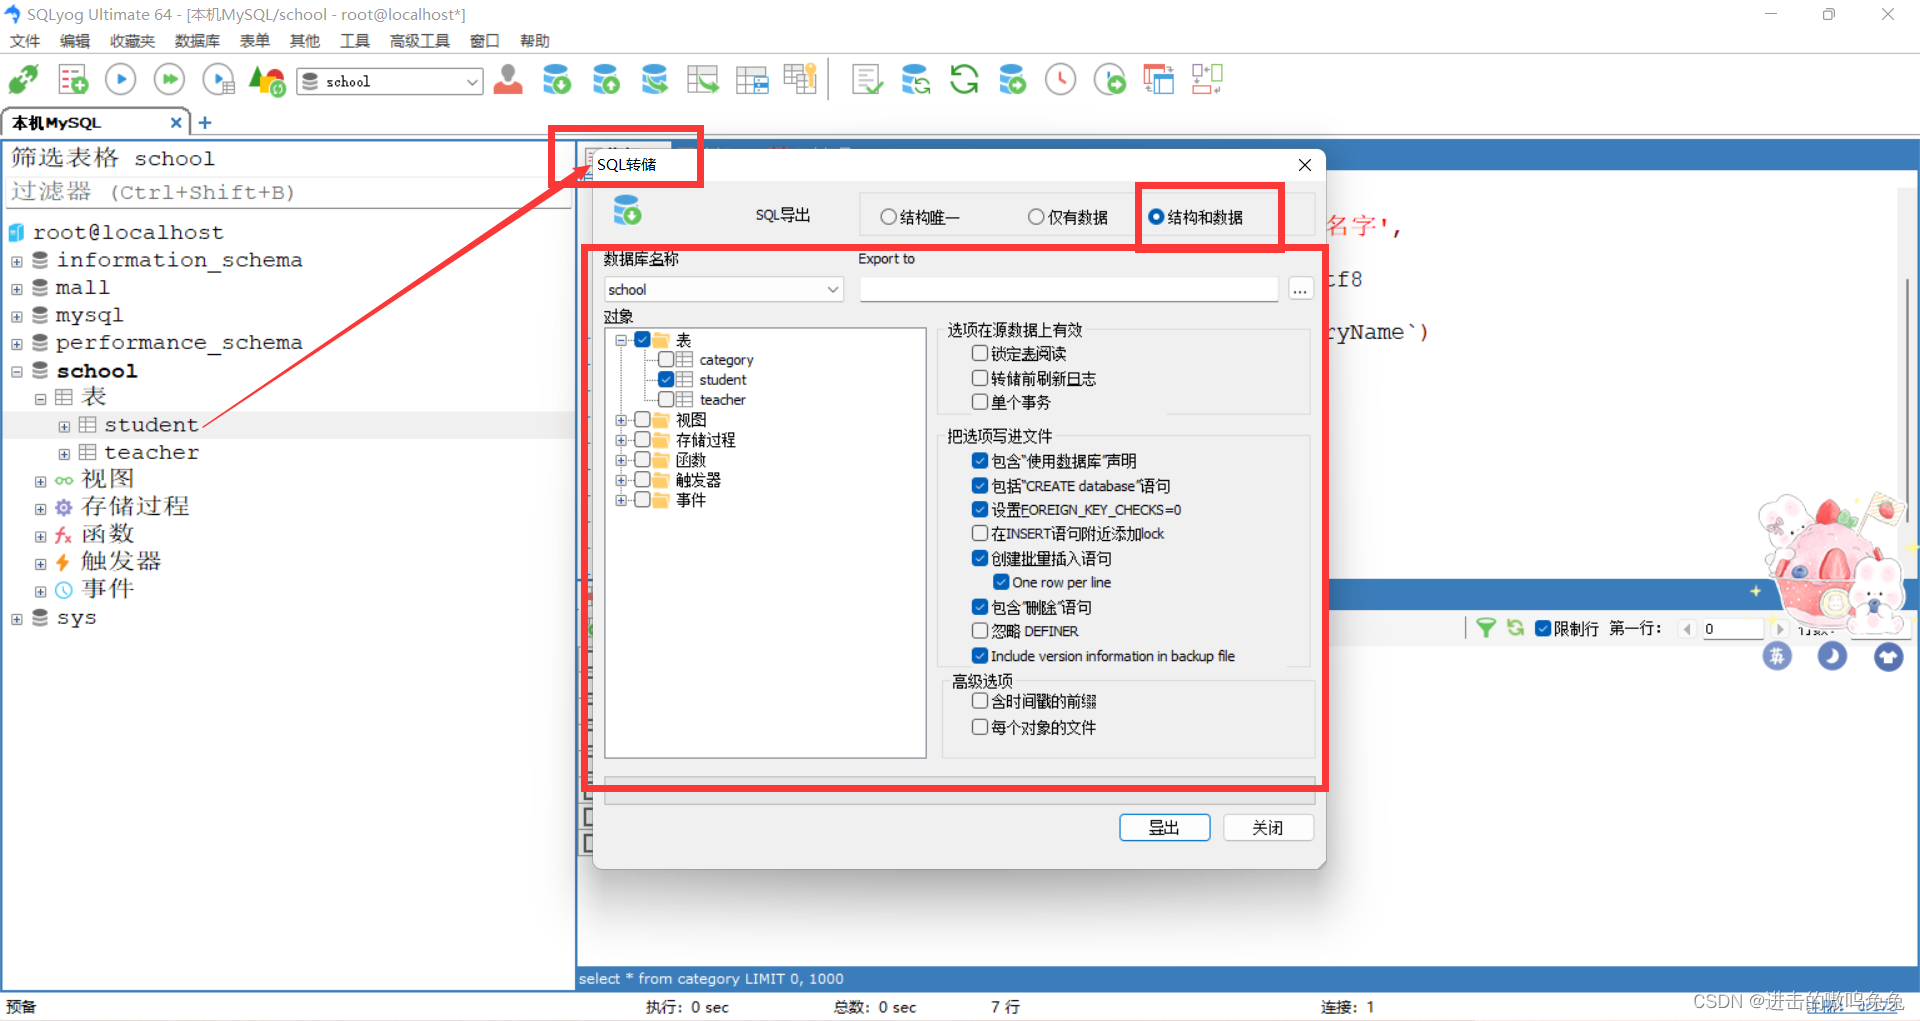1920x1021 pixels.
Task: Click the Export to file path field
Action: click(x=1068, y=289)
